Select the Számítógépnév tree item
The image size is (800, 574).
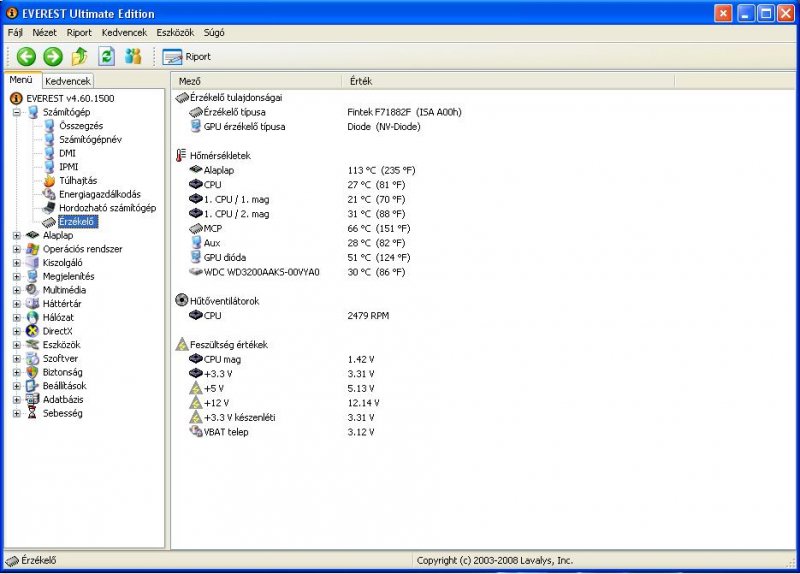pyautogui.click(x=90, y=140)
